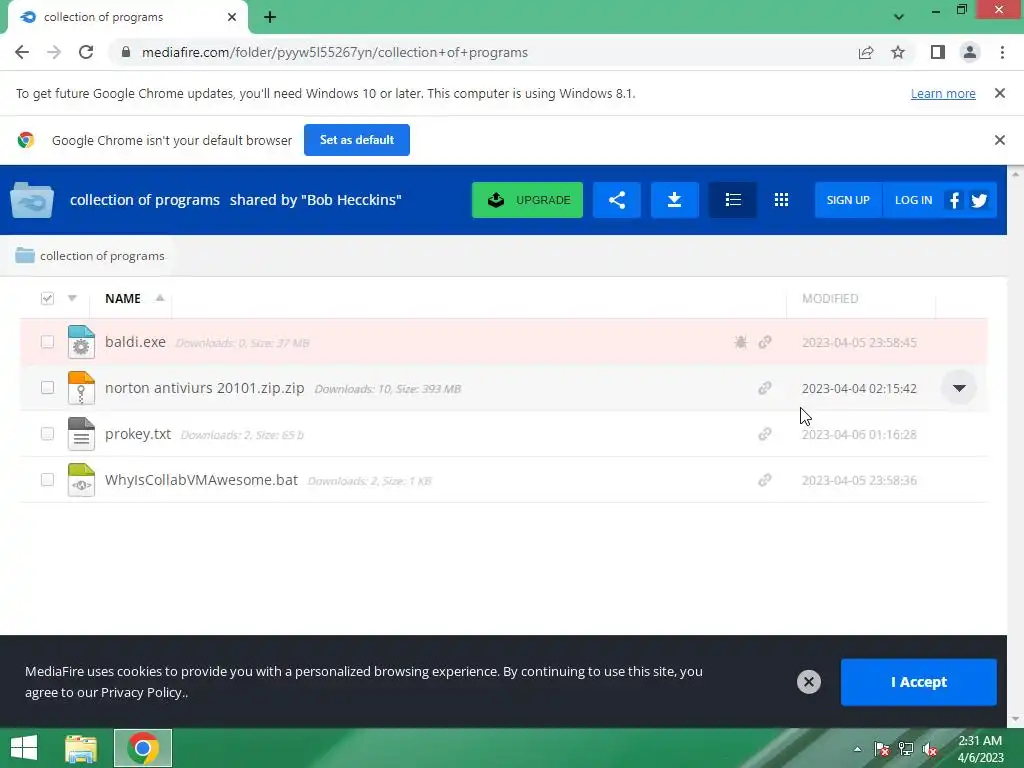Viewport: 1024px width, 768px height.
Task: Click the network tray icon
Action: (x=906, y=748)
